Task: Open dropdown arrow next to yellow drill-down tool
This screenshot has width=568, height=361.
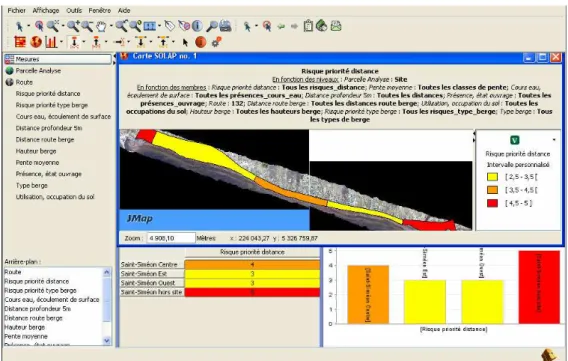Action: 151,42
